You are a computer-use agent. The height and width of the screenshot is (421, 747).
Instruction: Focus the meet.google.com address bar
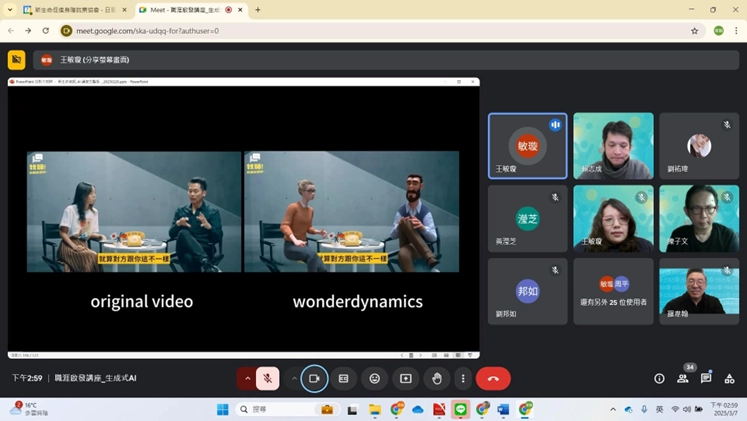point(381,30)
